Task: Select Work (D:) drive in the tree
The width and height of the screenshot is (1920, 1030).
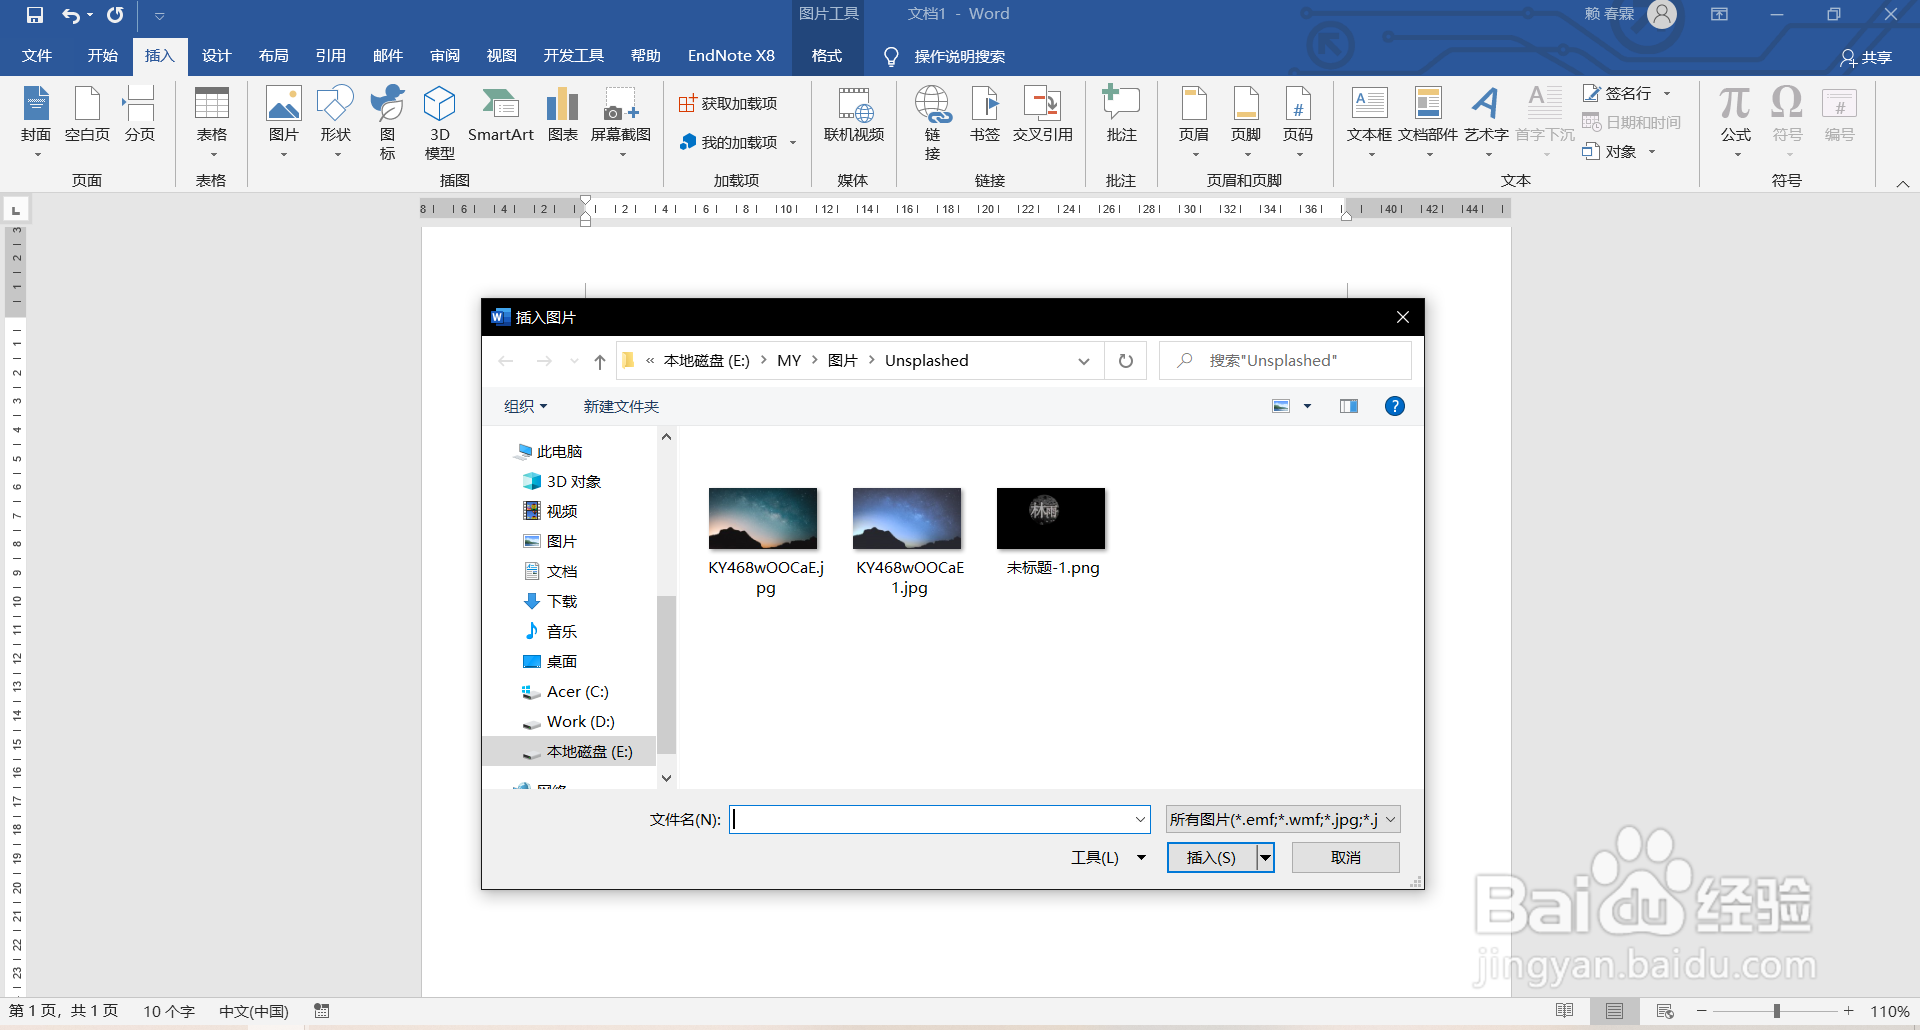Action: point(569,722)
